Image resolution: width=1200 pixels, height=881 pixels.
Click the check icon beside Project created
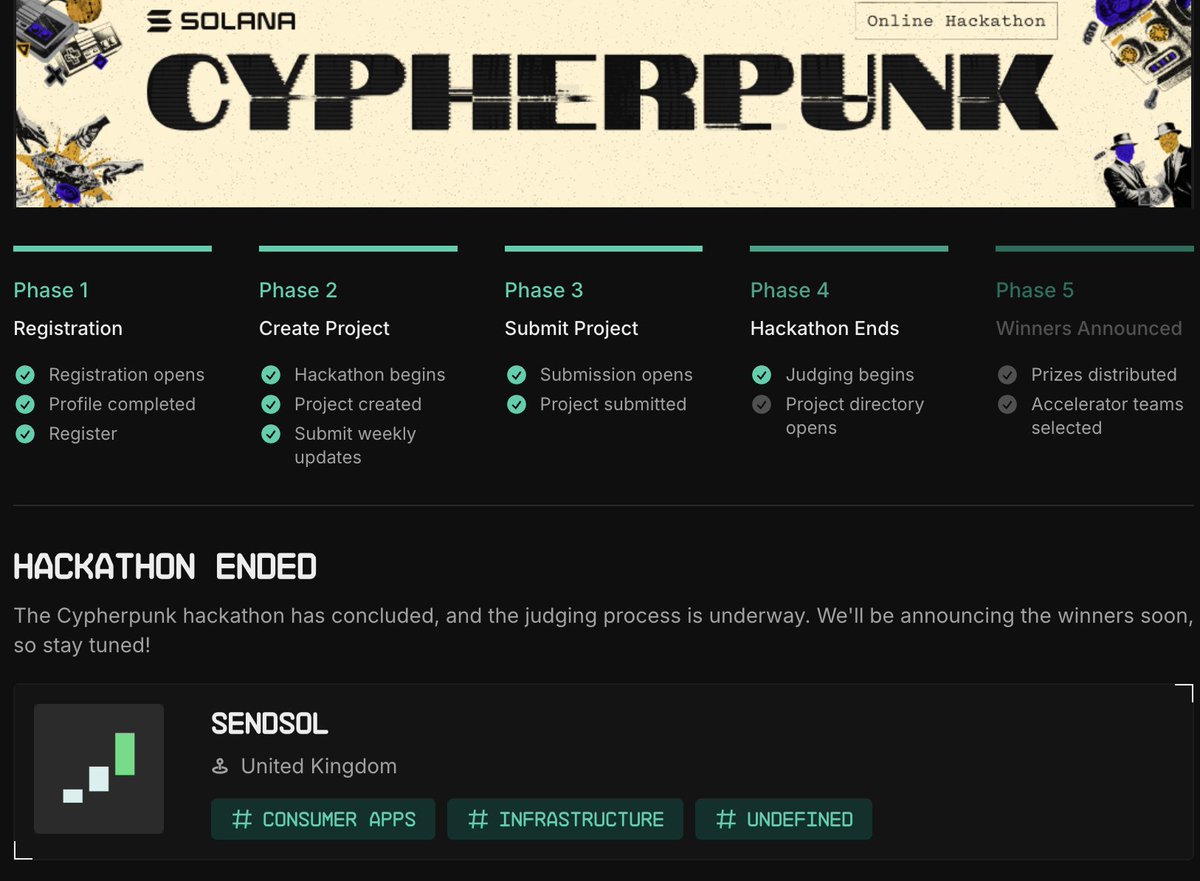click(x=270, y=404)
